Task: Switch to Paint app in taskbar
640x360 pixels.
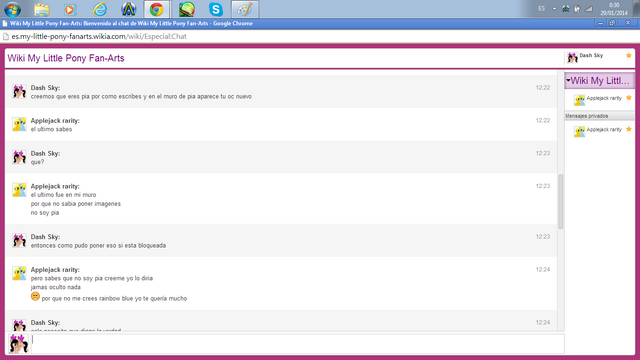Action: [245, 9]
